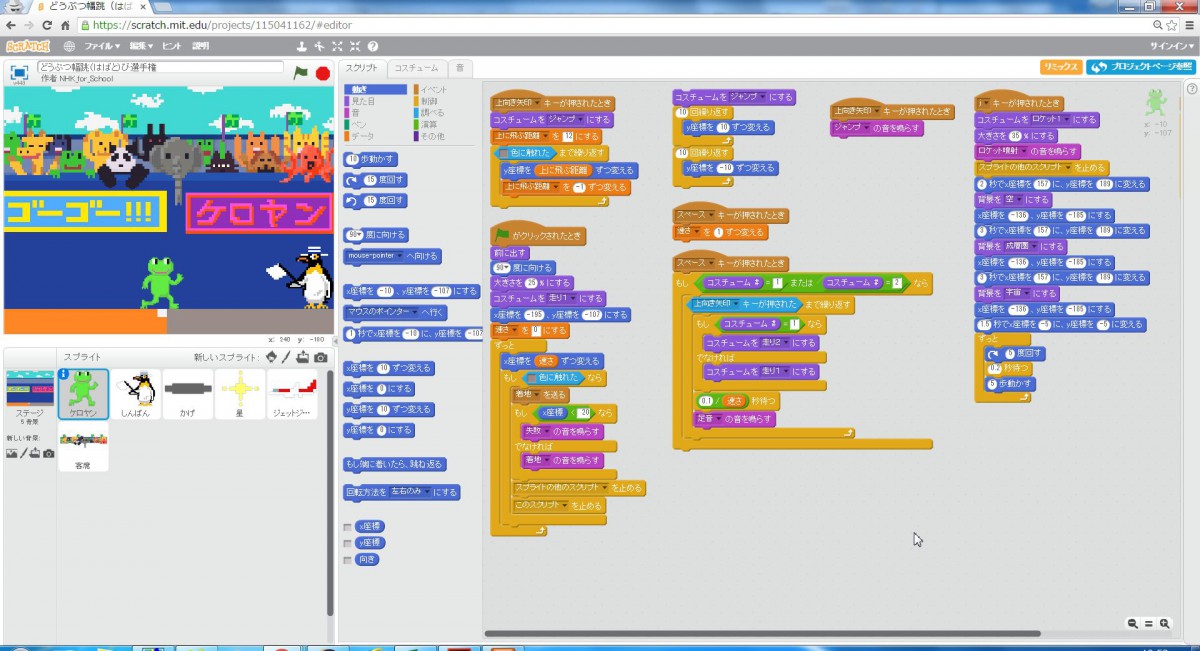1200x651 pixels.
Task: Switch to 音 tab
Action: (460, 68)
